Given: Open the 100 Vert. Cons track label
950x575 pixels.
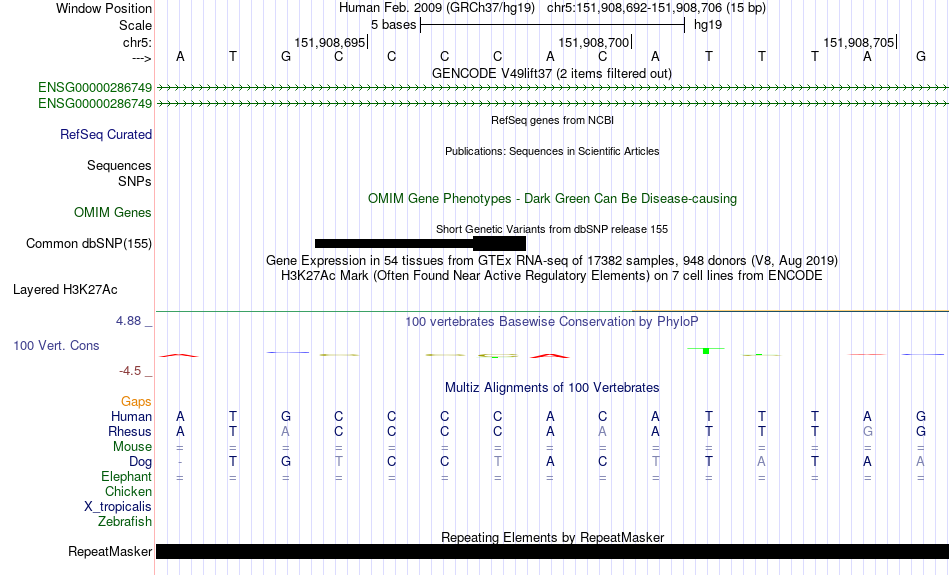Looking at the screenshot, I should coord(56,345).
